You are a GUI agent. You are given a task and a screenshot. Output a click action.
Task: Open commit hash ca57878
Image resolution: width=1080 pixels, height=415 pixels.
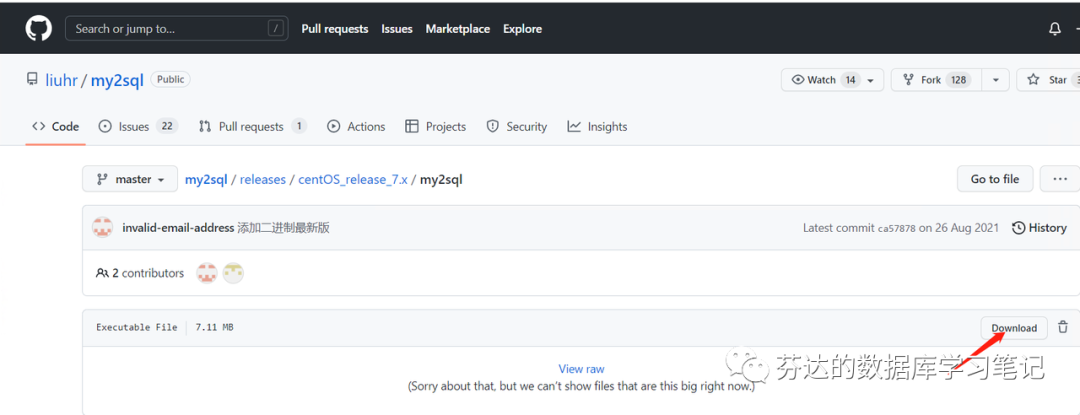click(x=897, y=228)
